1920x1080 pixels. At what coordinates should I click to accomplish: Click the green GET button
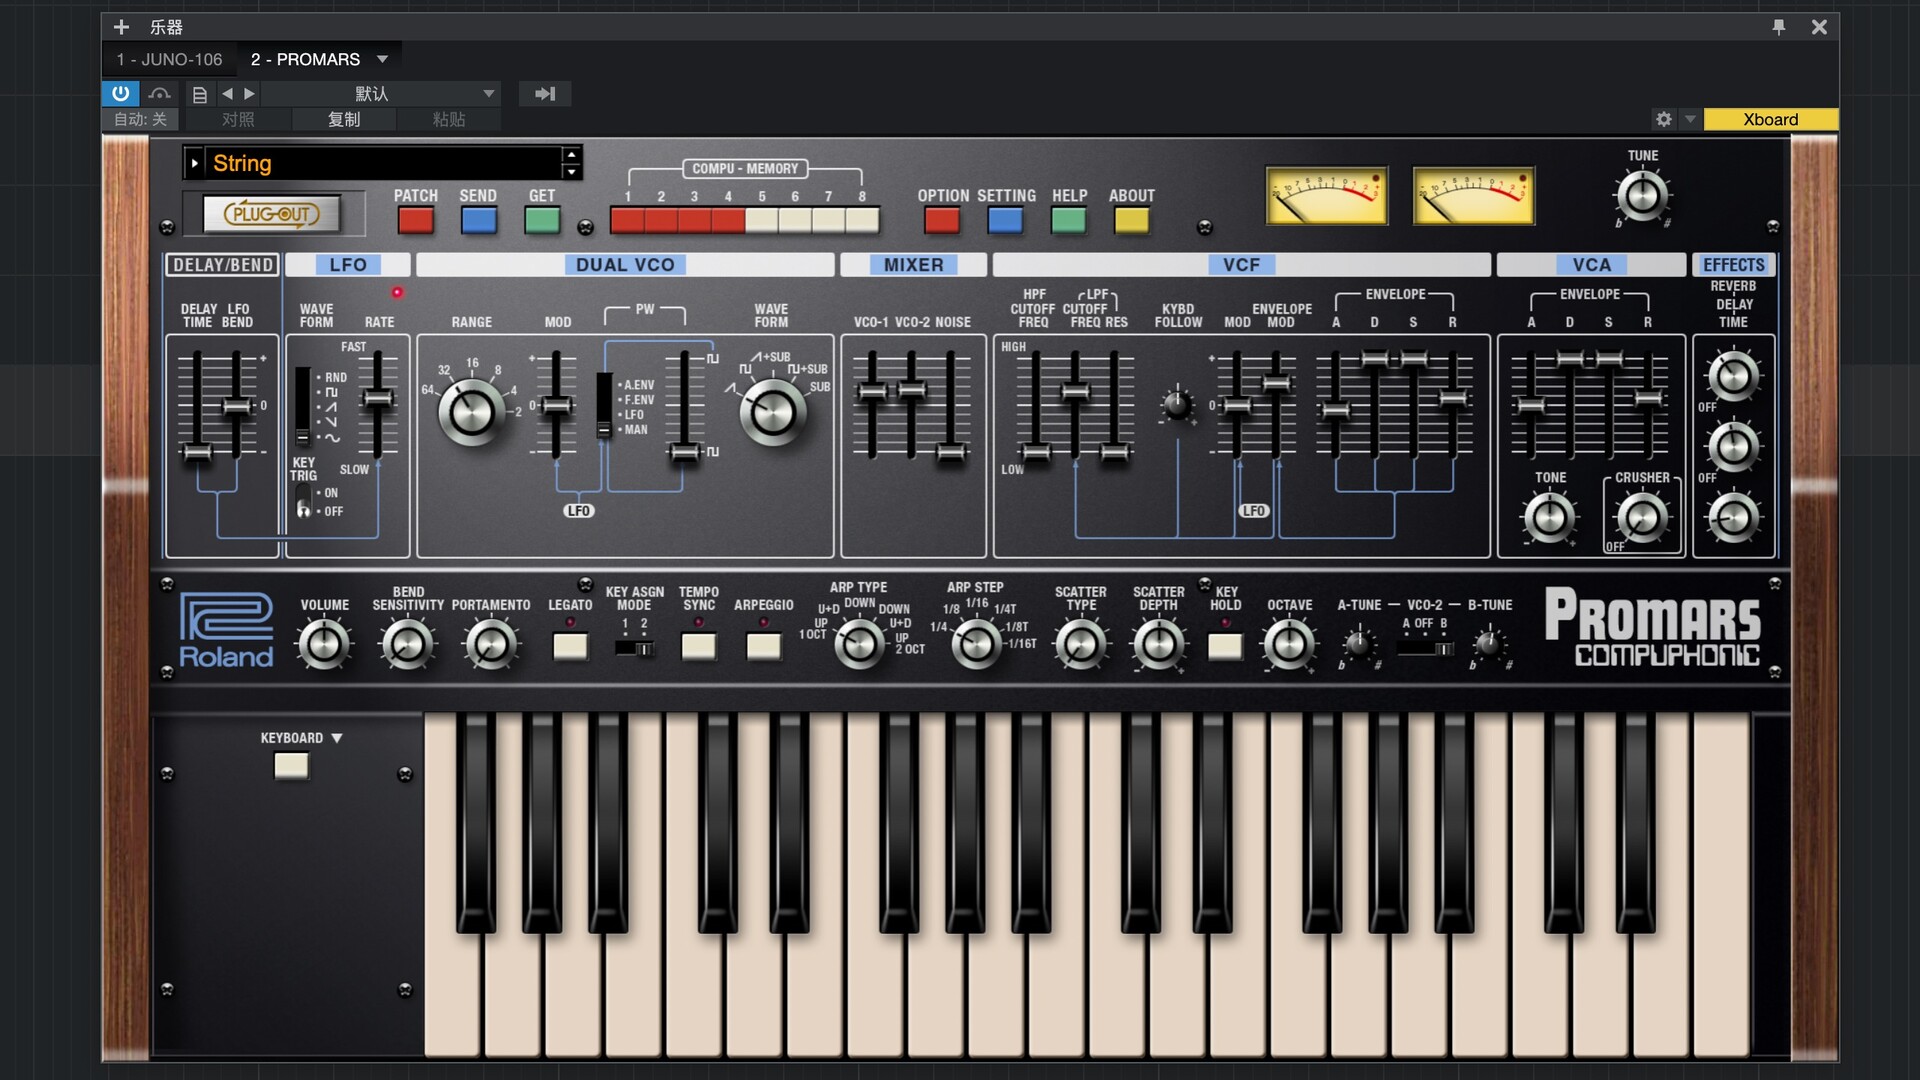coord(542,220)
